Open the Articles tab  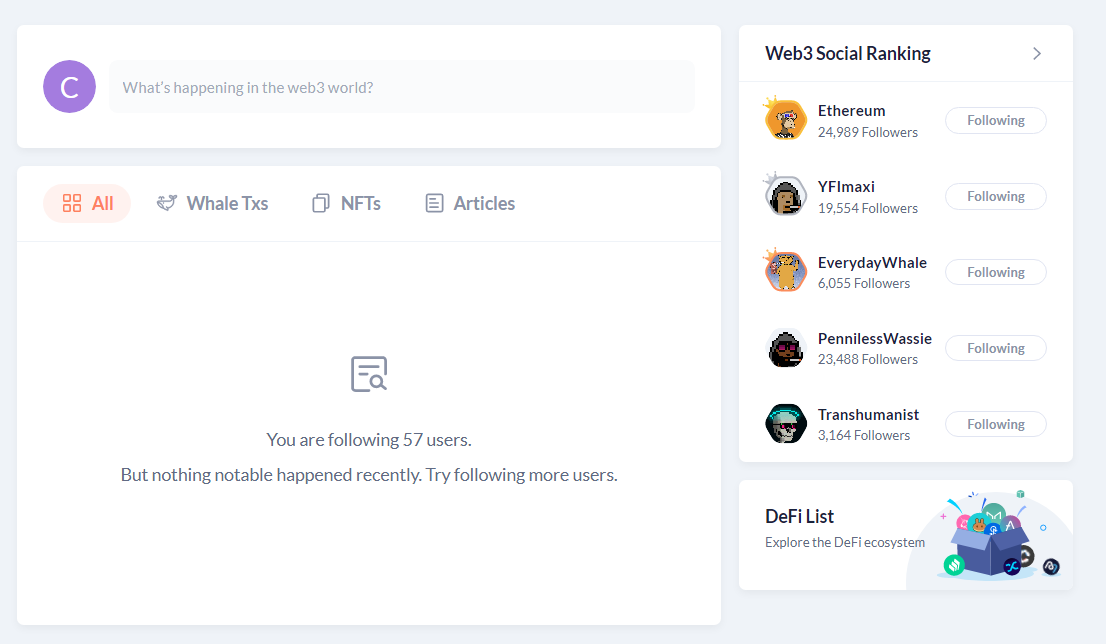point(470,203)
